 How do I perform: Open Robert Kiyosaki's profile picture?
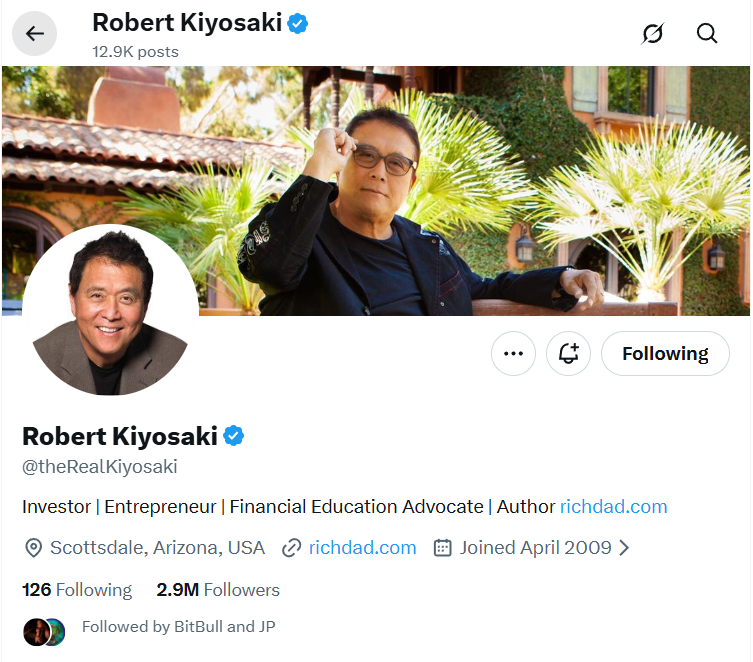coord(110,310)
